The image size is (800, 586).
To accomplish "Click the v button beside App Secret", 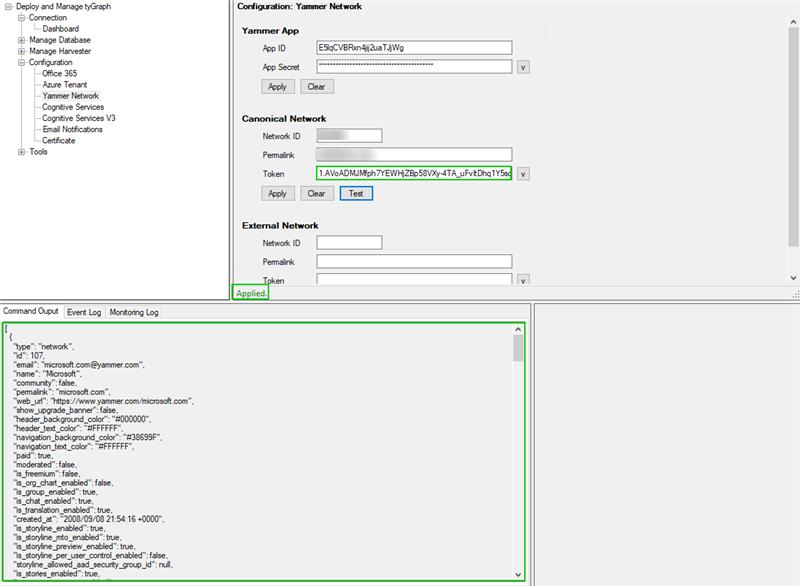I will 523,67.
